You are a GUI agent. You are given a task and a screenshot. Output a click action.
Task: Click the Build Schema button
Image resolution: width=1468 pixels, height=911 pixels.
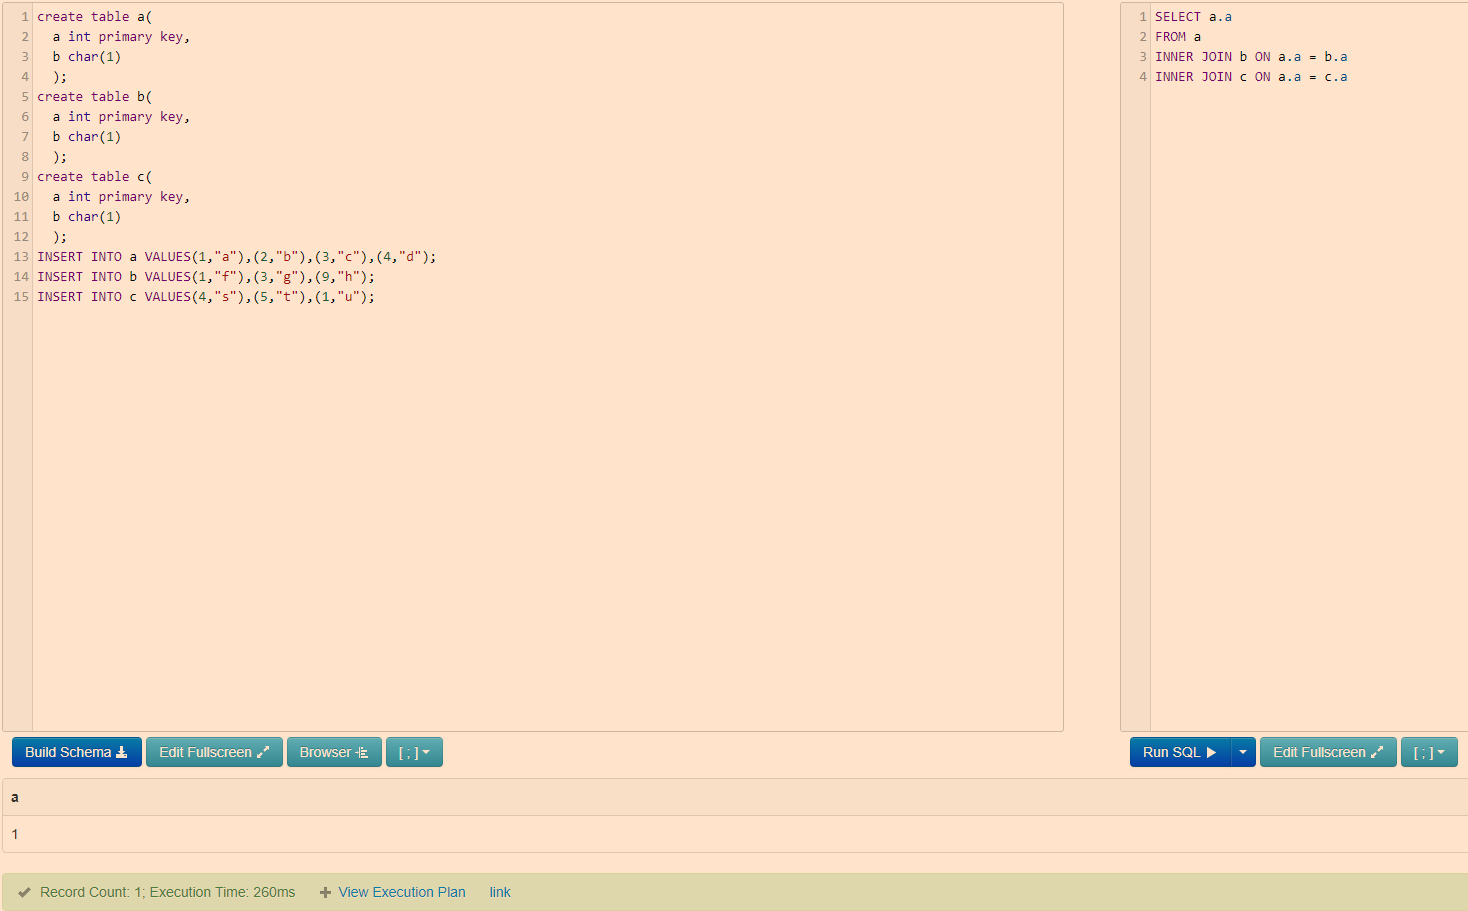pos(76,752)
